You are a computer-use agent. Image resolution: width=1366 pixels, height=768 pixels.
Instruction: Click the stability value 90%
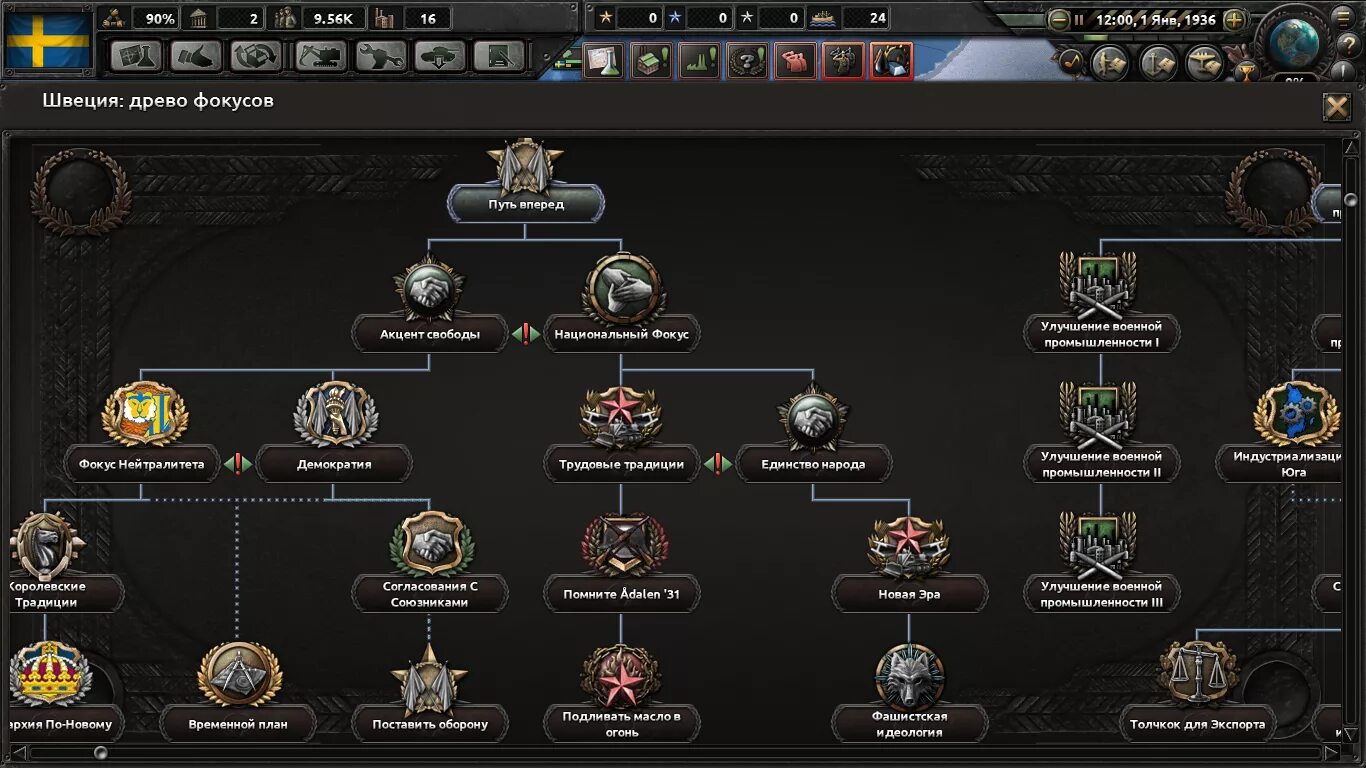click(x=156, y=18)
